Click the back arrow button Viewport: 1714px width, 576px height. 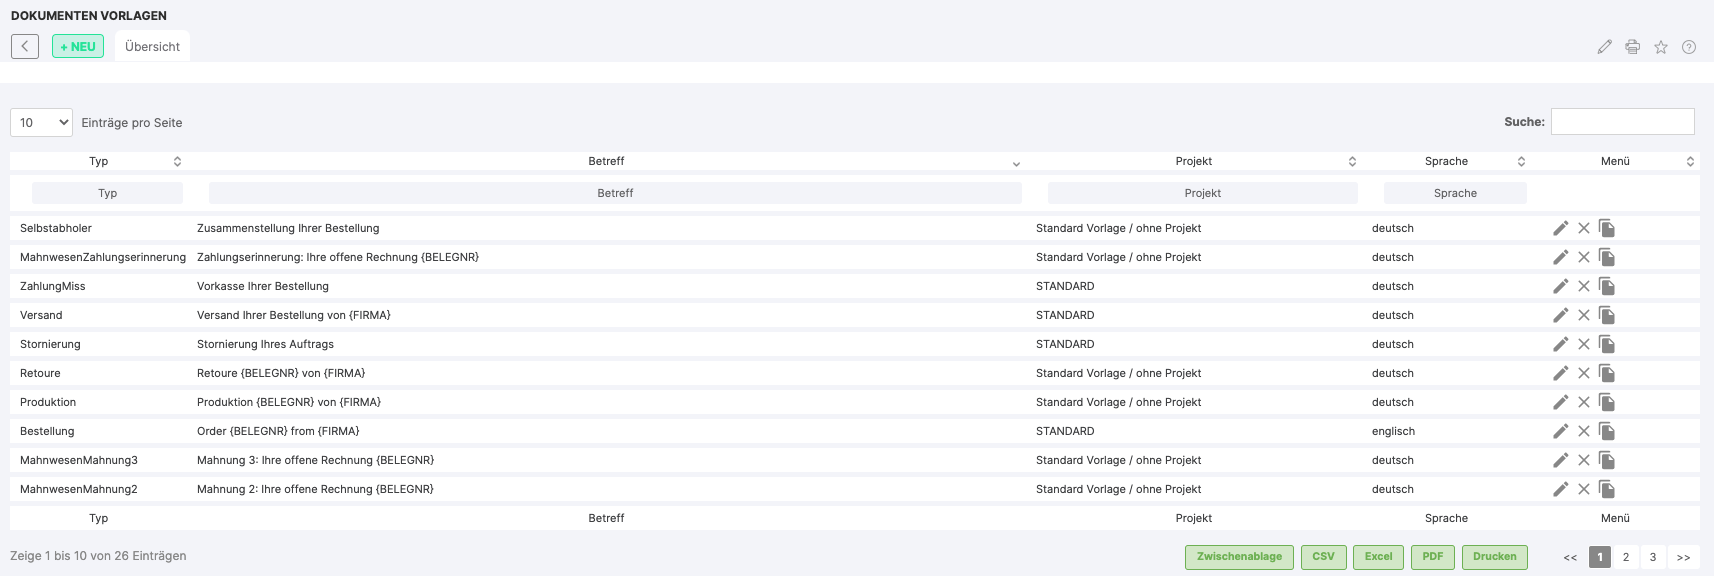pyautogui.click(x=25, y=46)
